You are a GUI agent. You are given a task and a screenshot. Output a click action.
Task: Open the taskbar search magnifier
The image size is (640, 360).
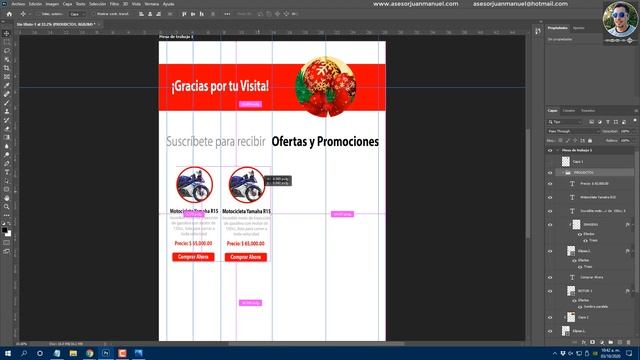(24, 353)
